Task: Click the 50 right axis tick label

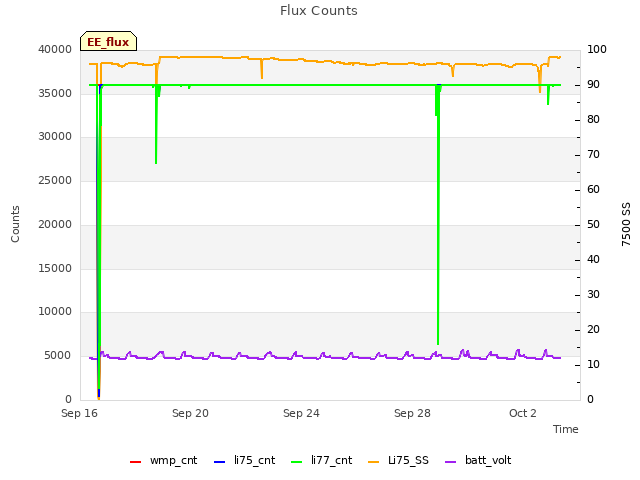Action: tap(593, 224)
